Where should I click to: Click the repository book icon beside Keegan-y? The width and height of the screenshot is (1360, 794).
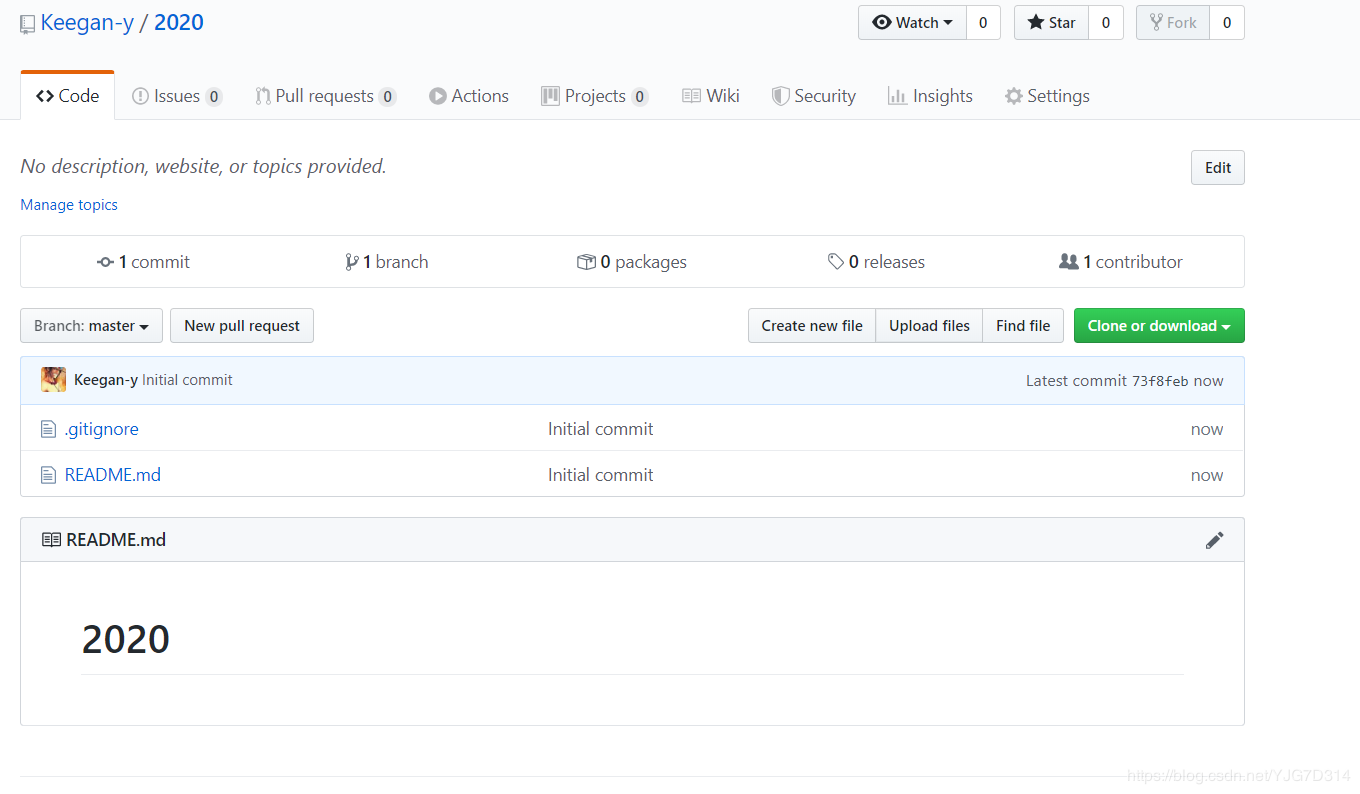(x=28, y=24)
